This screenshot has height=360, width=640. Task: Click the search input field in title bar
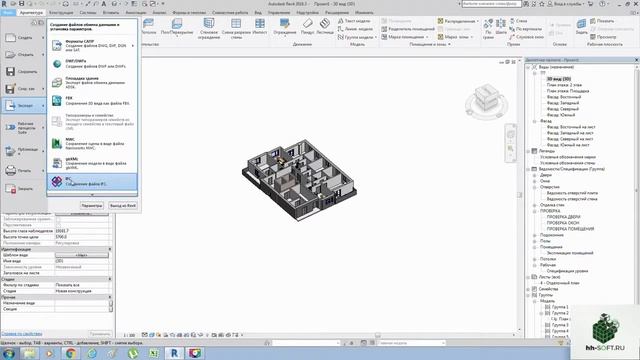click(491, 4)
